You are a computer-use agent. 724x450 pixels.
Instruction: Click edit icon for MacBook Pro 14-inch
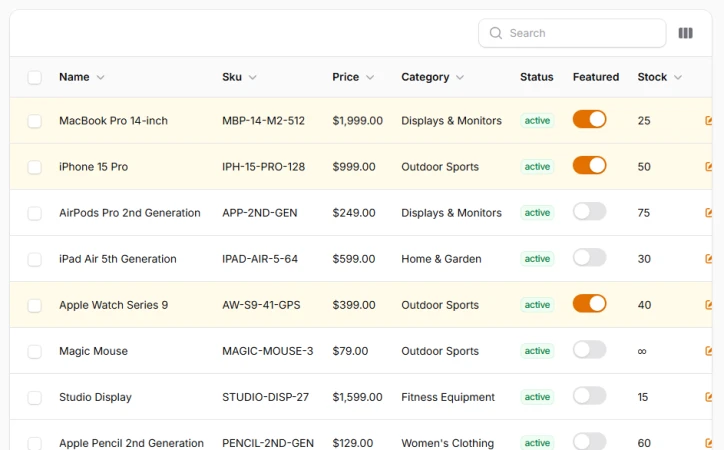coord(708,120)
